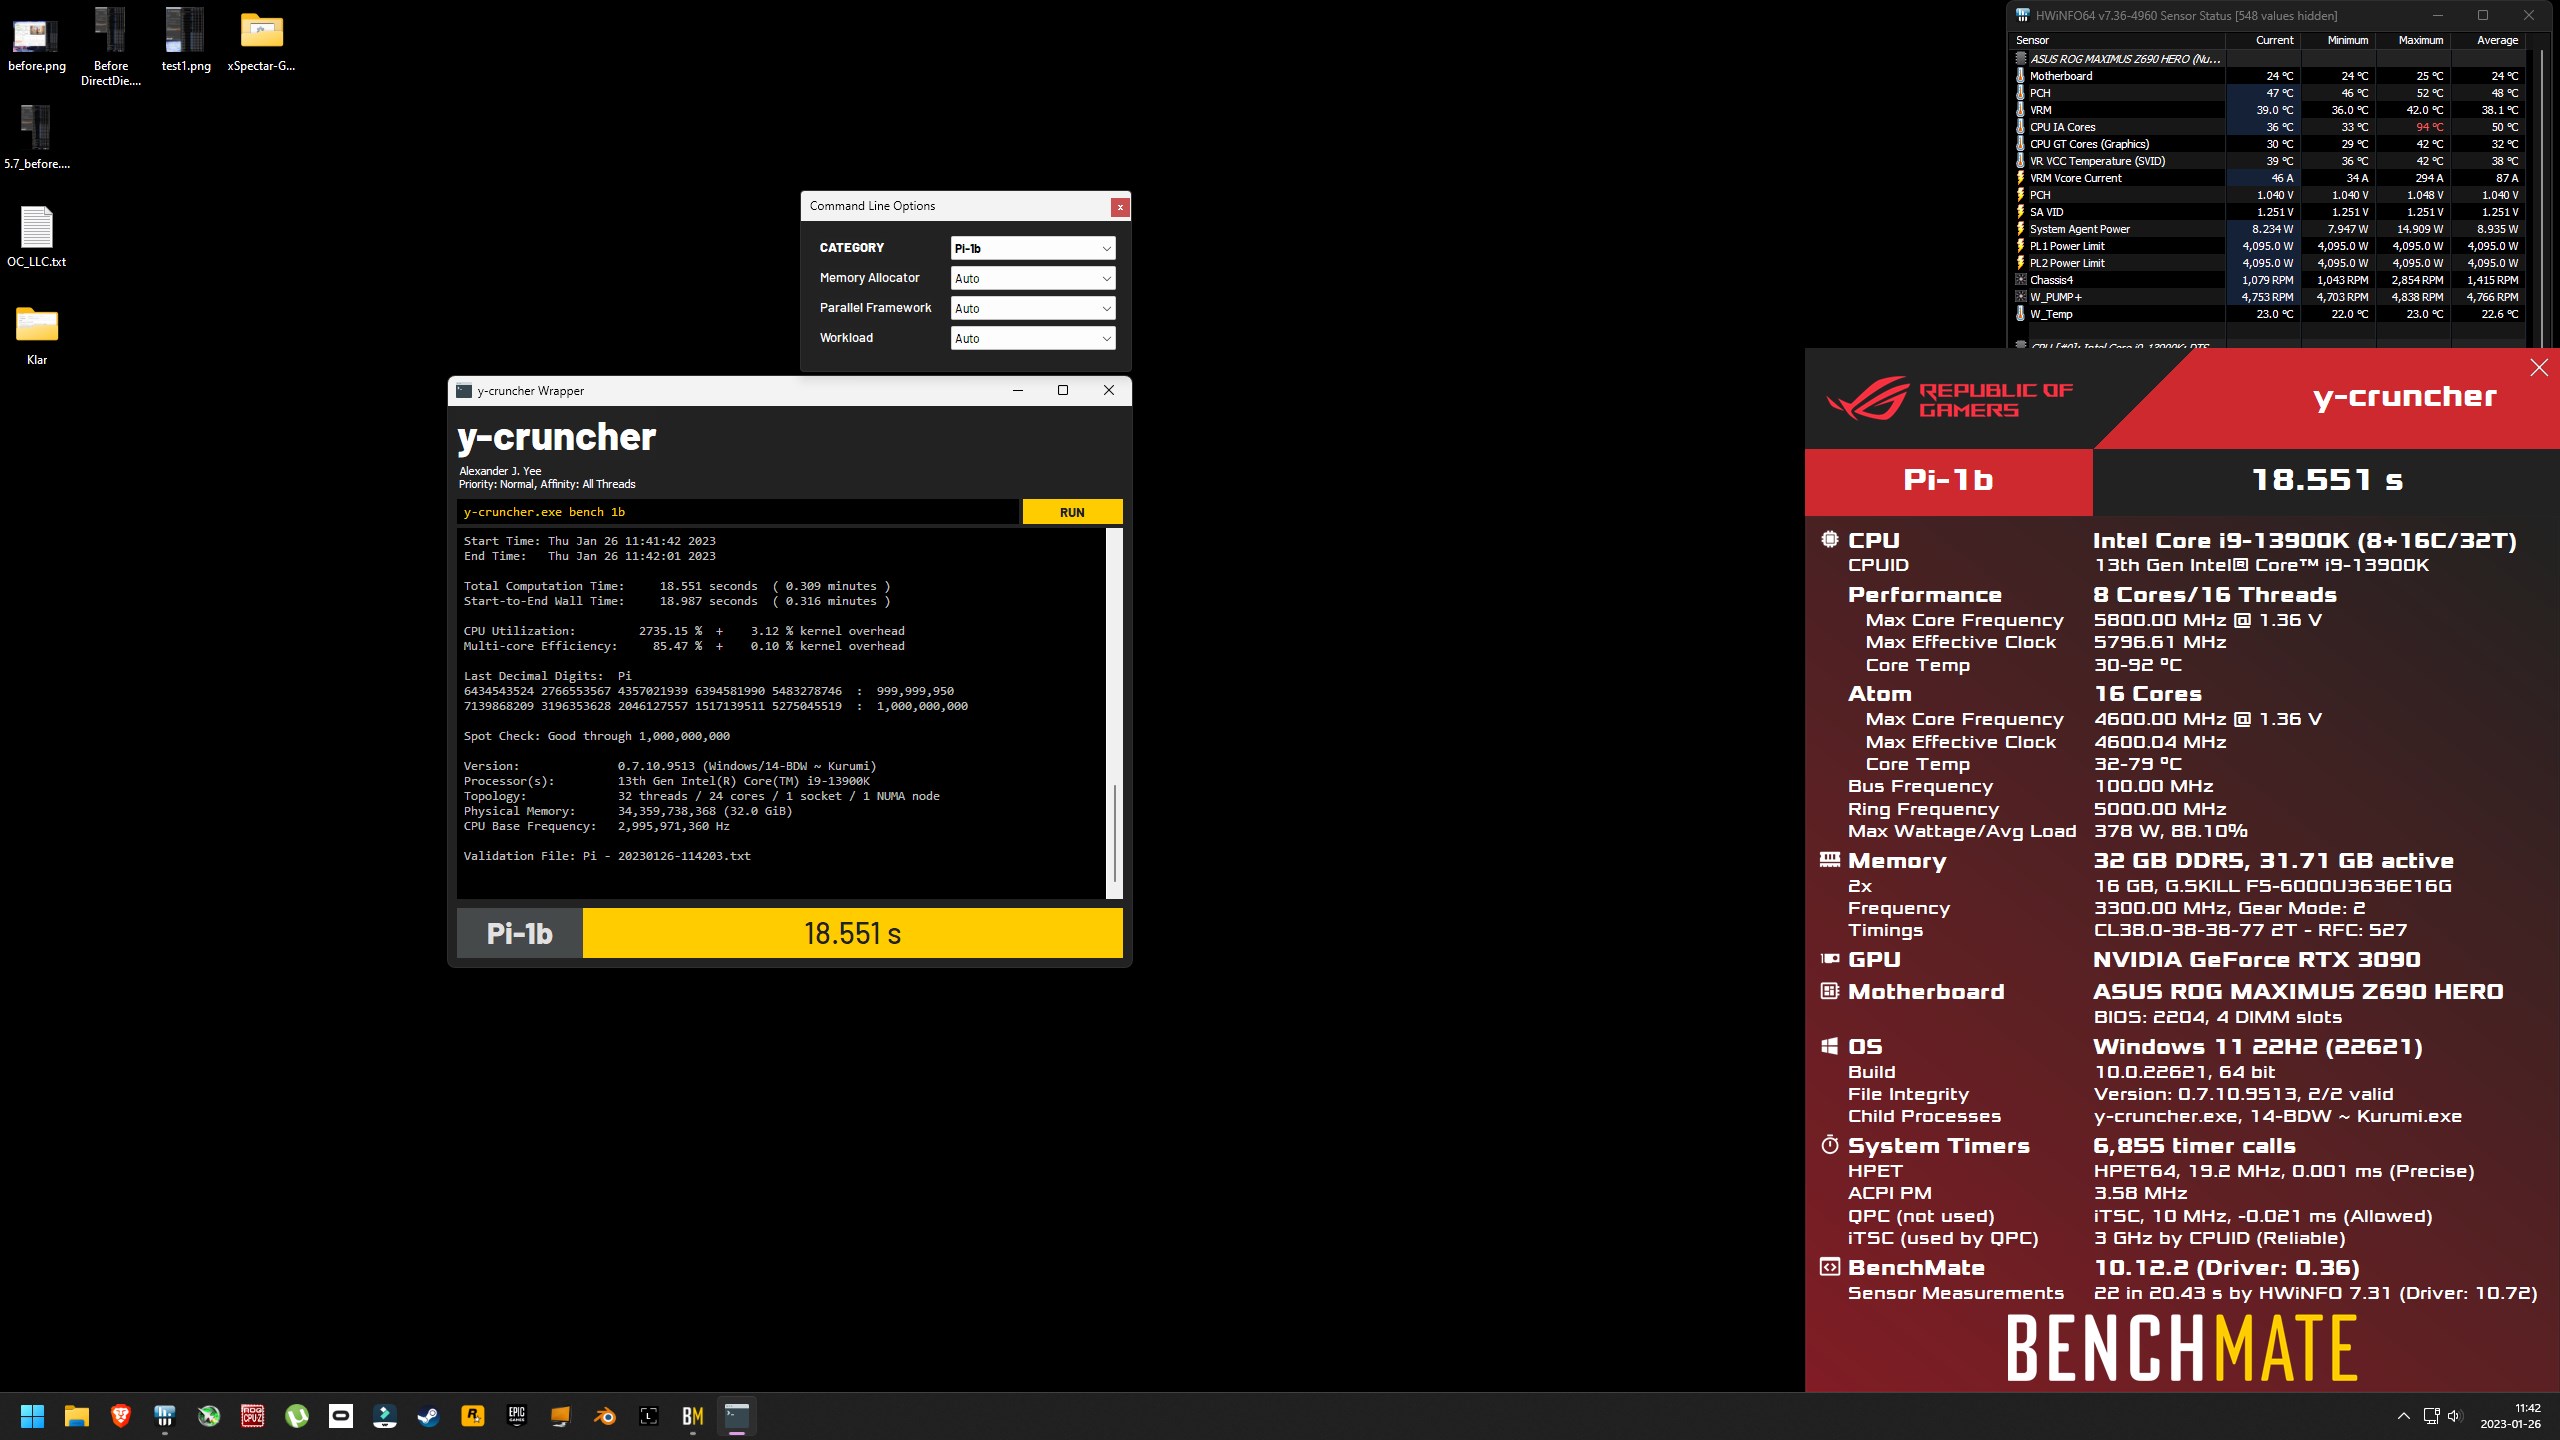The image size is (2560, 1440).
Task: Maximize the y-cruncher Wrapper window
Action: coord(1063,390)
